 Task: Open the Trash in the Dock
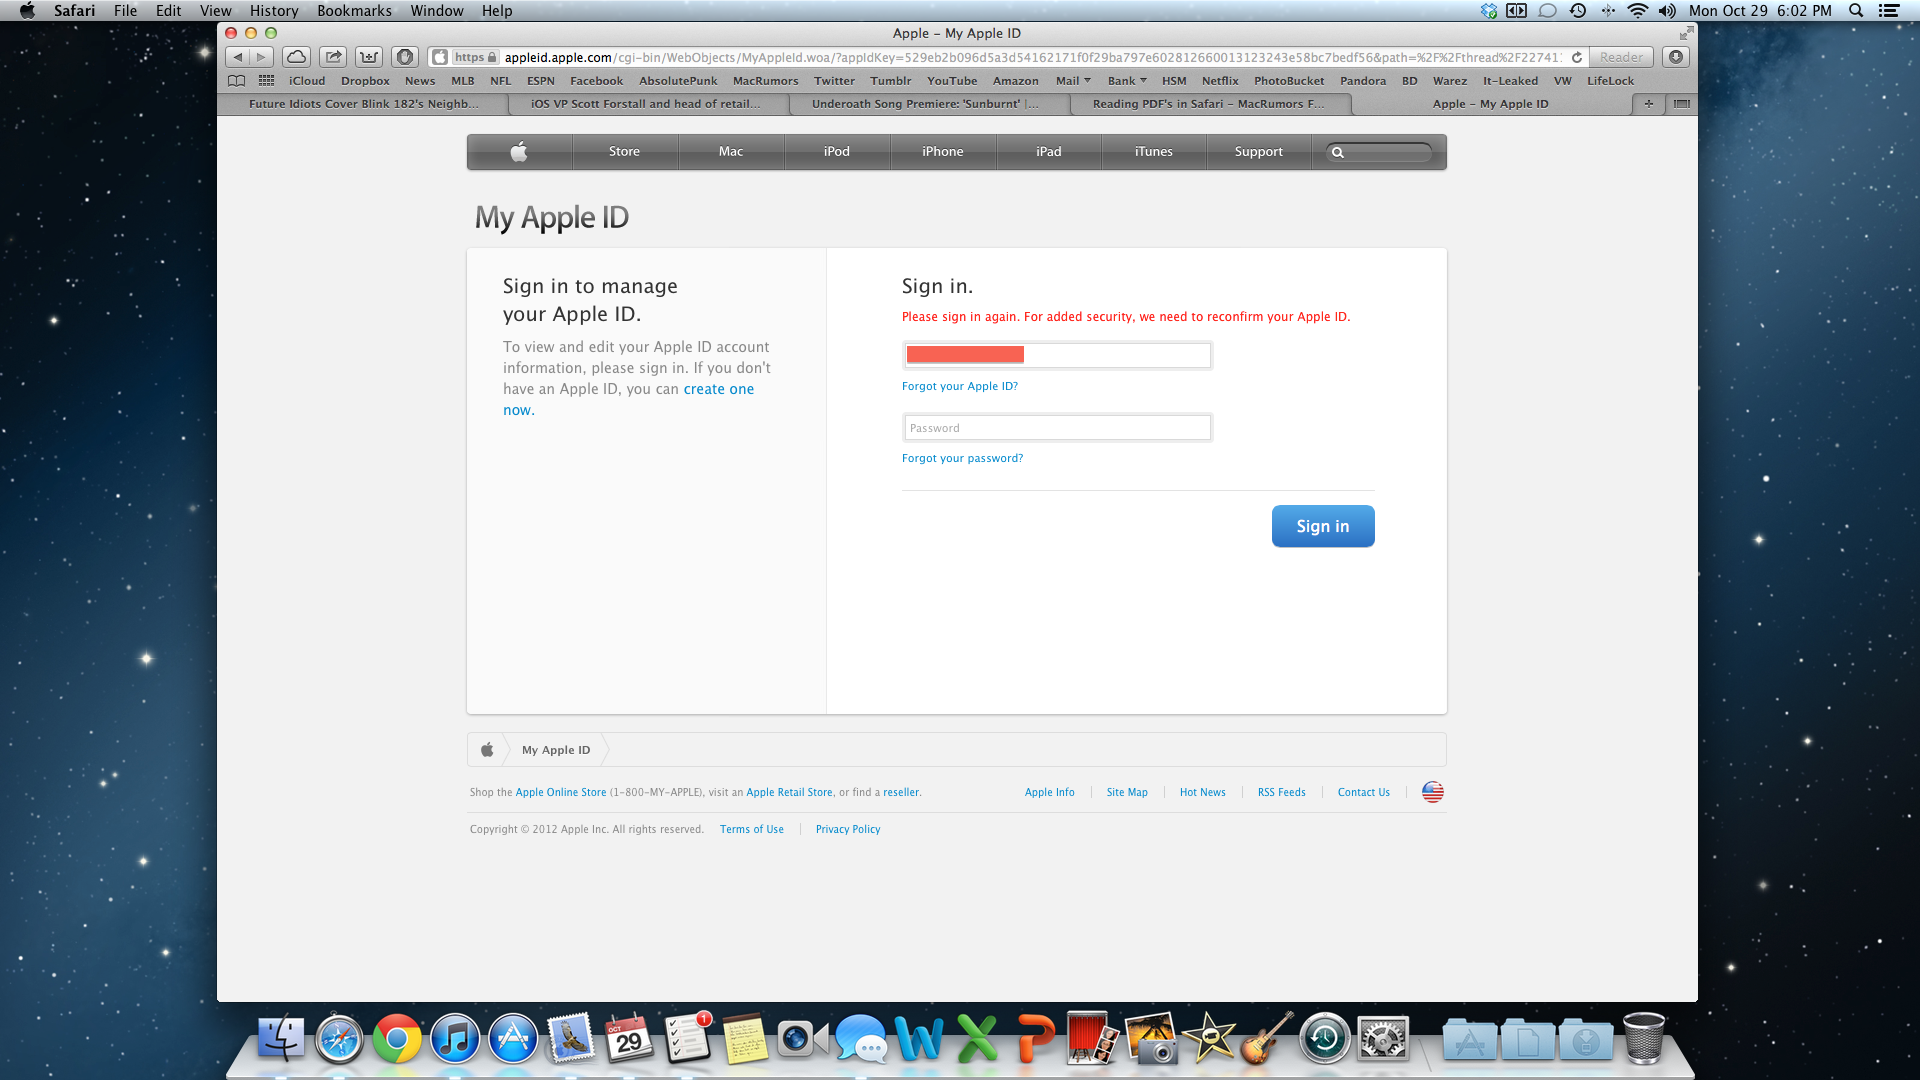(x=1643, y=1039)
